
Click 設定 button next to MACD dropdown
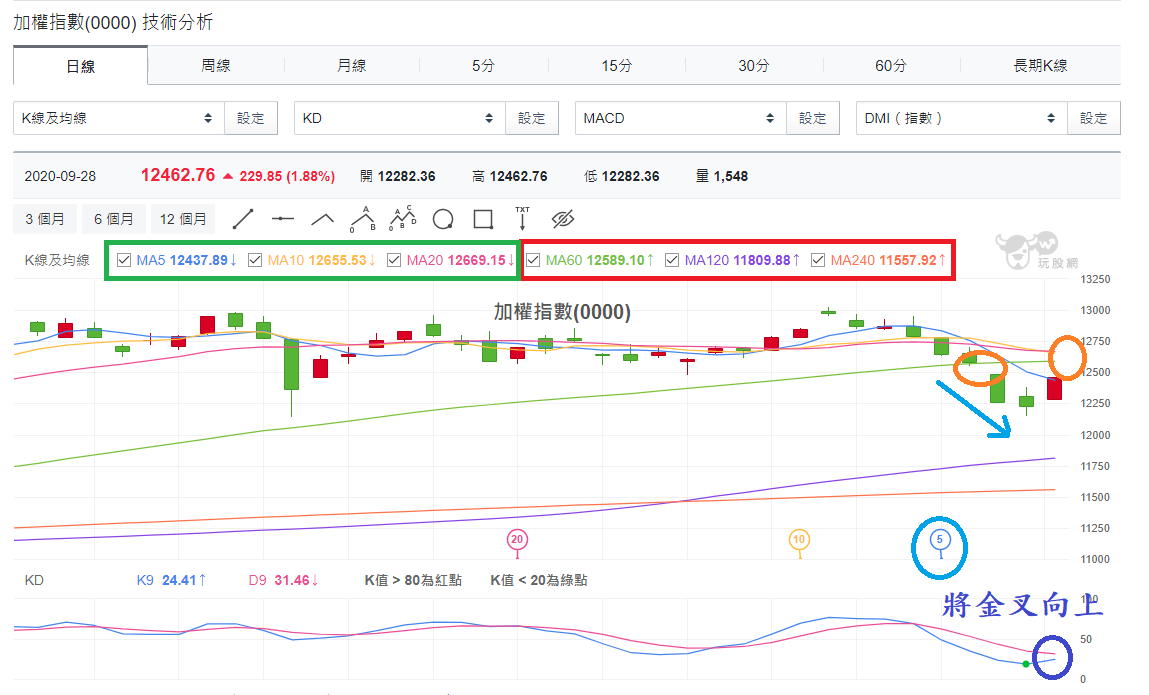tap(813, 118)
